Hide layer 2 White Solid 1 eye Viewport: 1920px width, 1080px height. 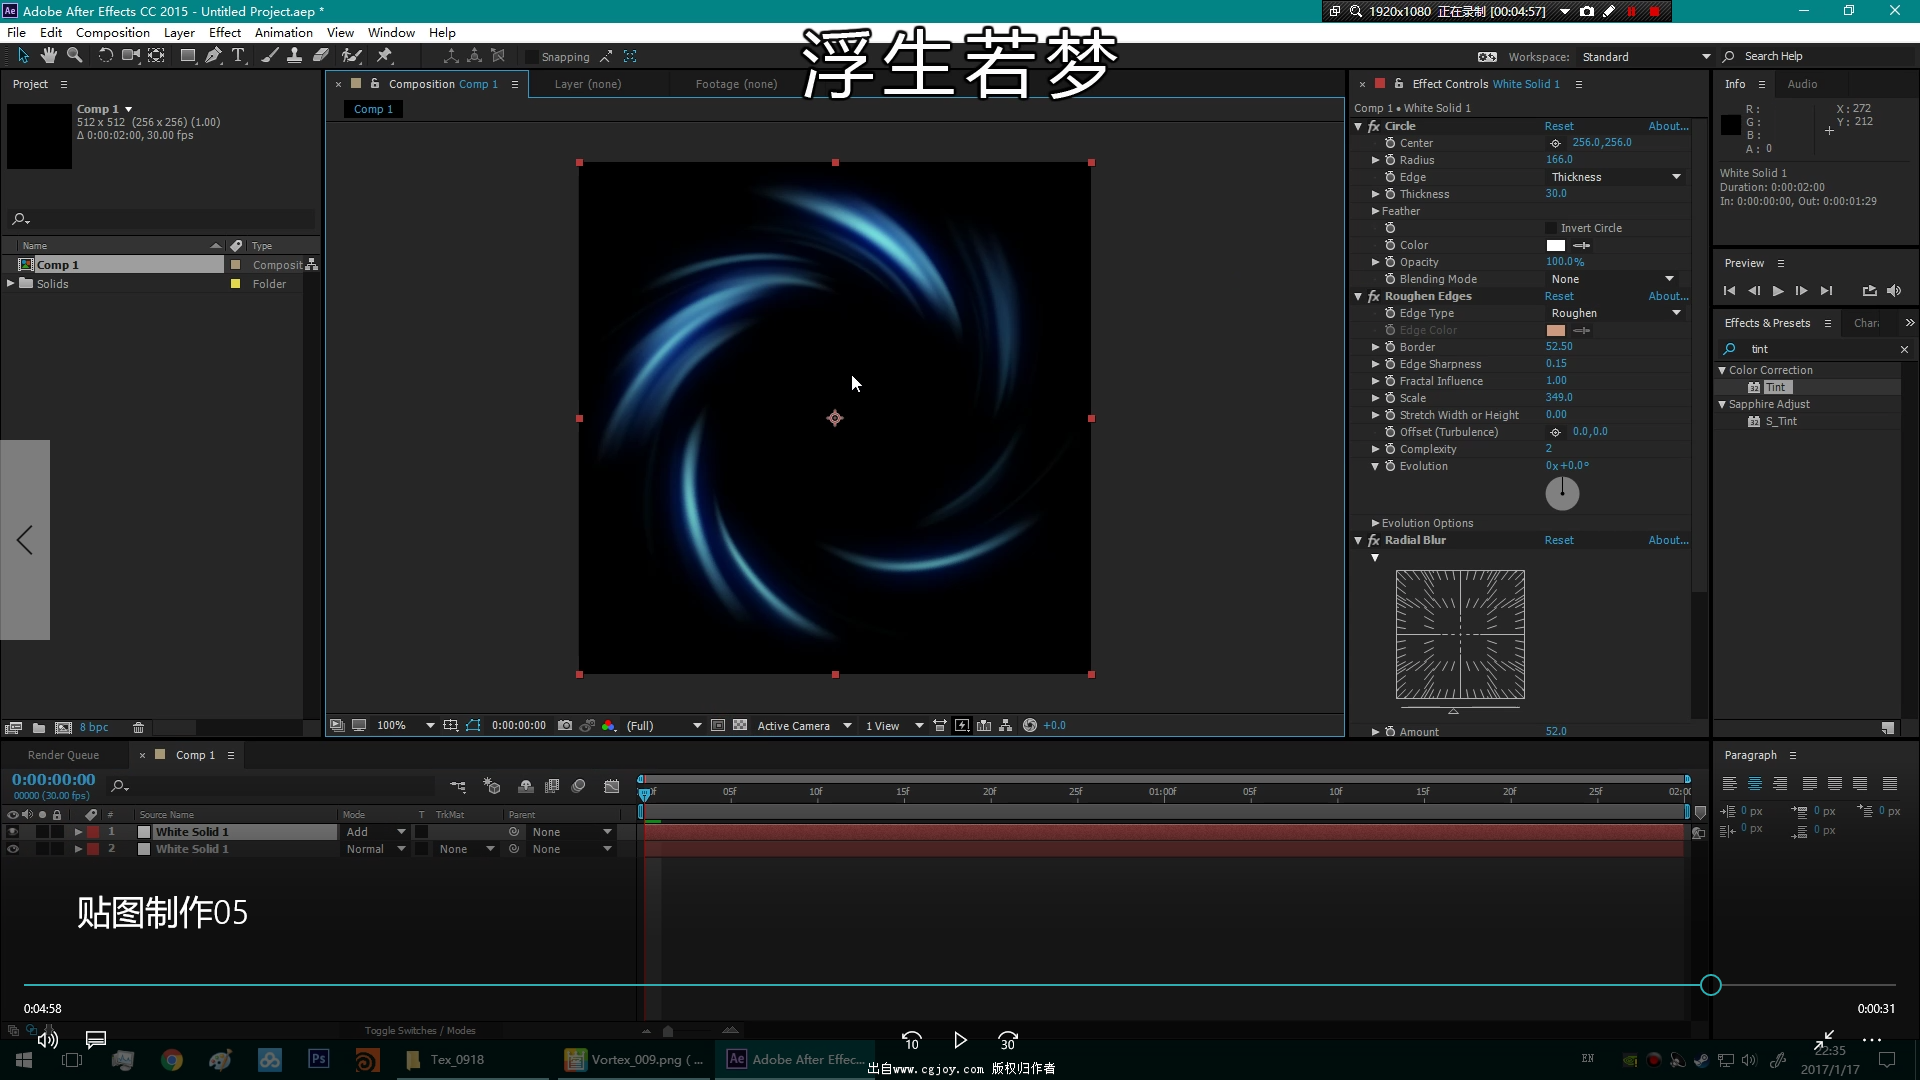[13, 849]
